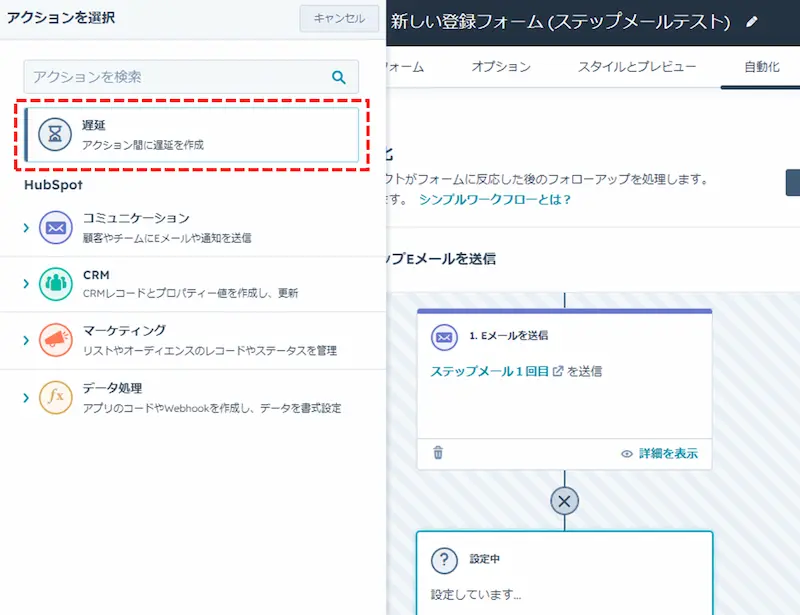800x615 pixels.
Task: Click the pencil icon to edit form name
Action: click(x=752, y=22)
